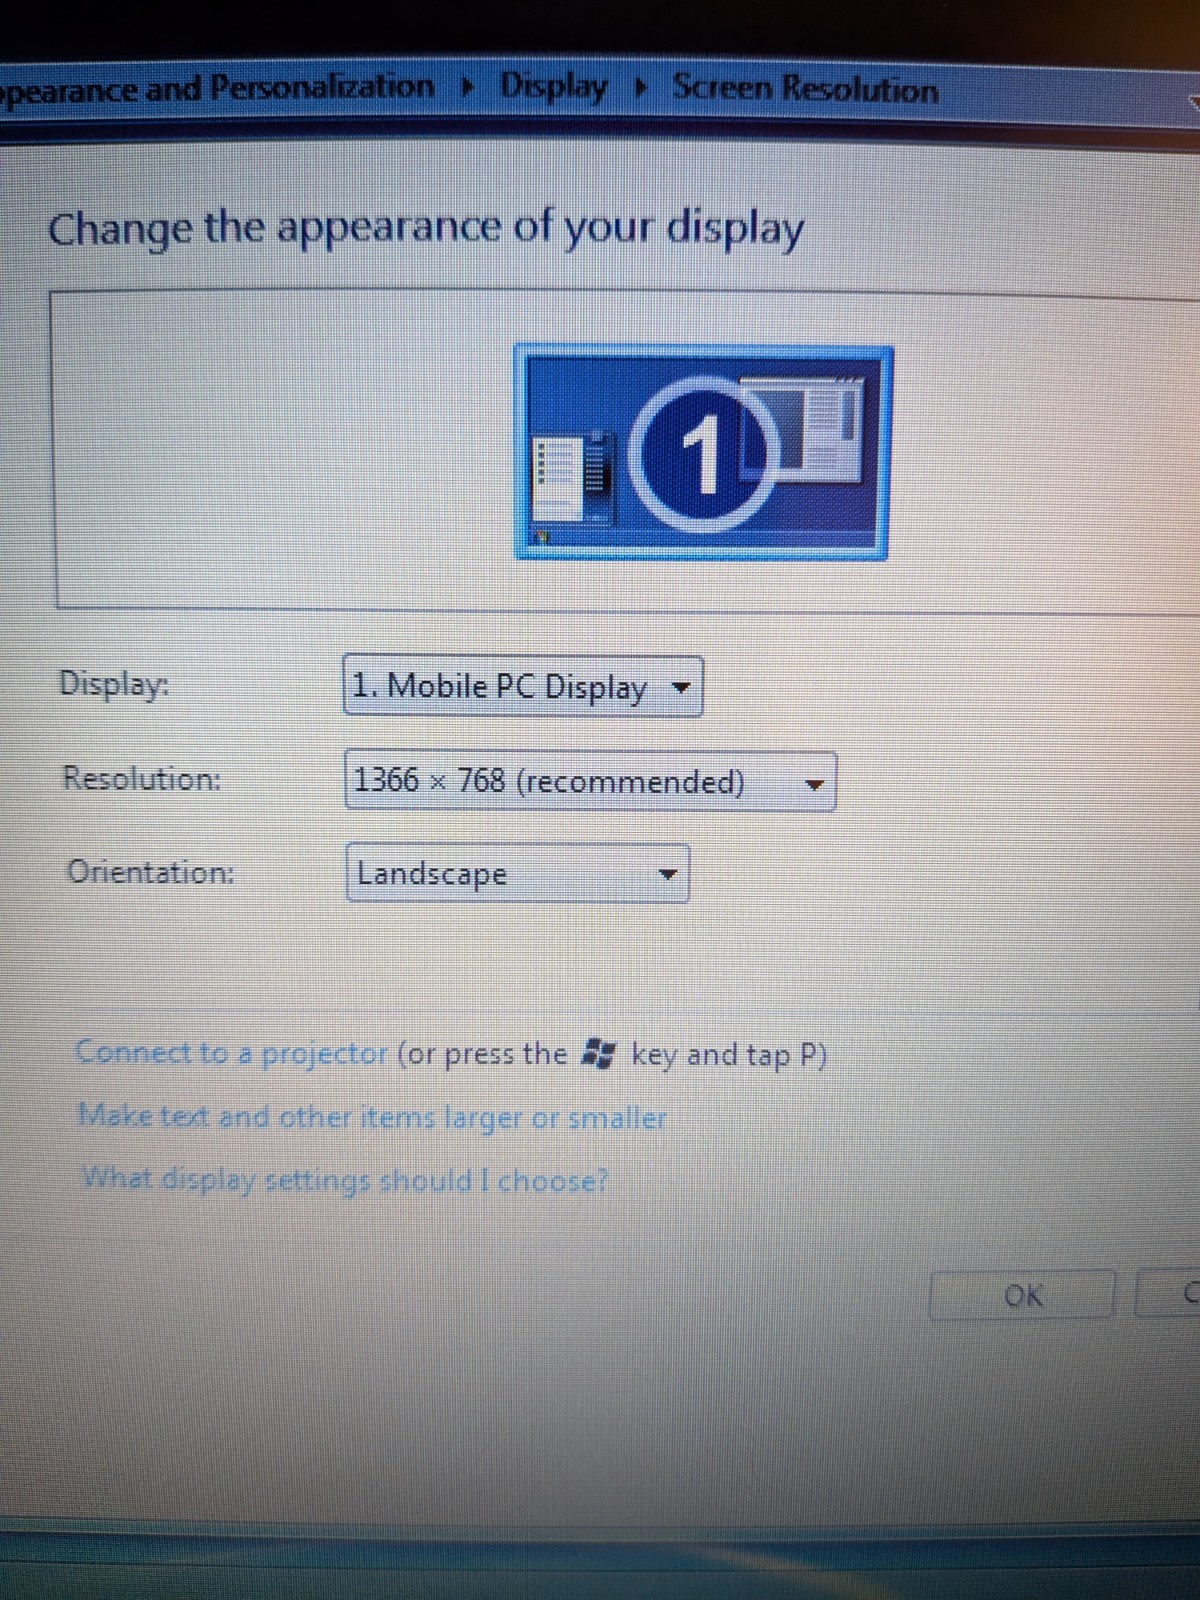Confirm changes with the OK button
Viewport: 1200px width, 1600px height.
[1022, 1296]
